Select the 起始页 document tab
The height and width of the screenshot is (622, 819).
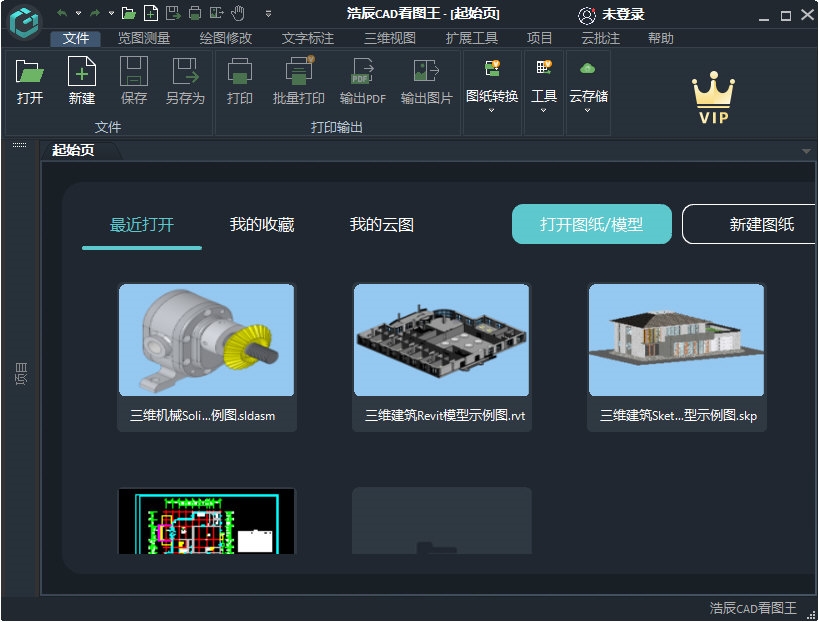tap(74, 150)
